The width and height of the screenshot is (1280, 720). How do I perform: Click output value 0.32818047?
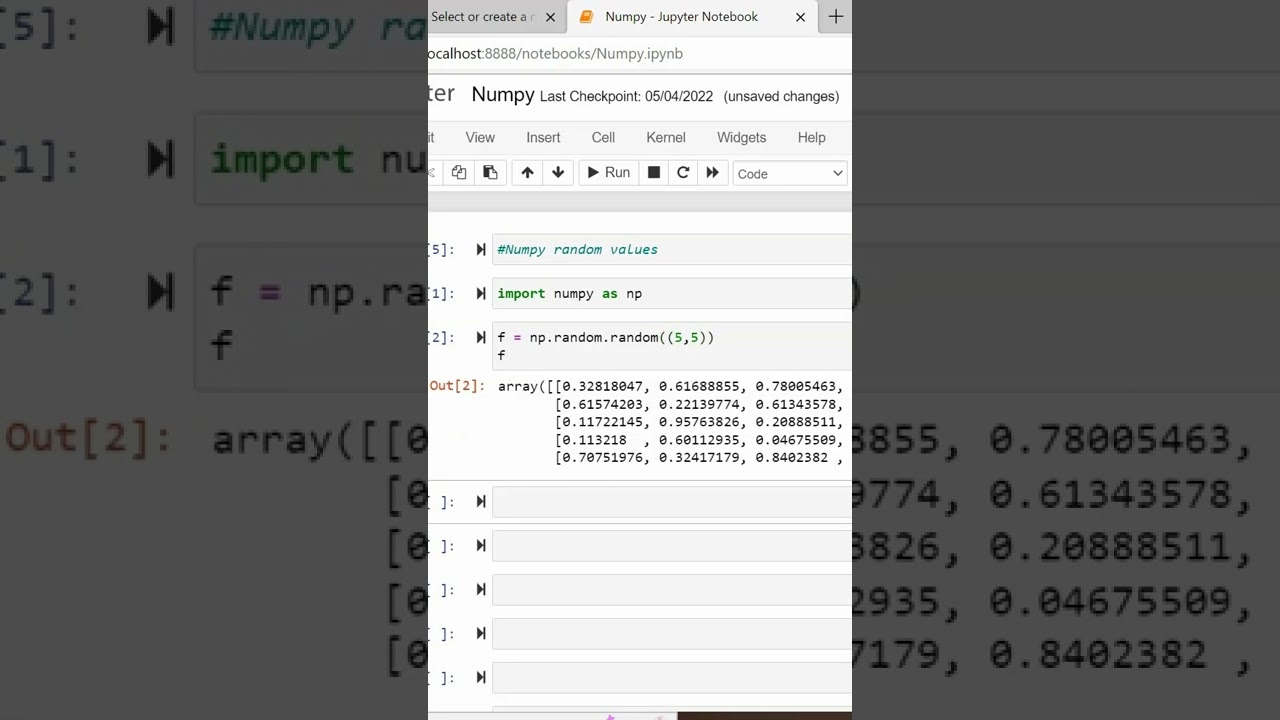pyautogui.click(x=603, y=386)
